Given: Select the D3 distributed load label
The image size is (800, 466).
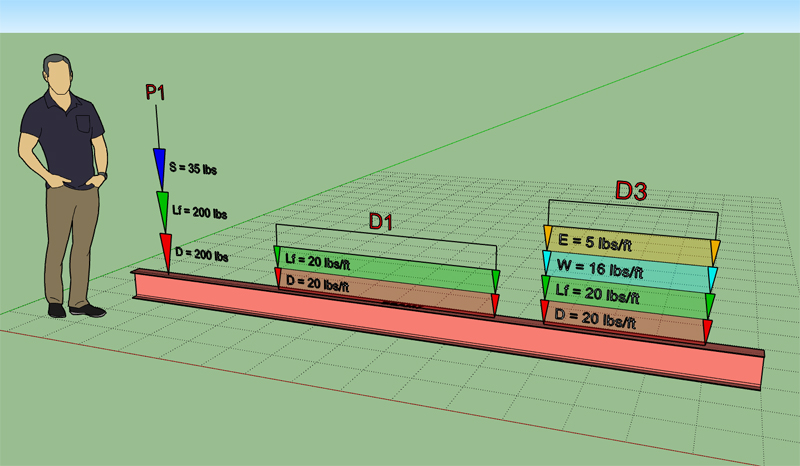Looking at the screenshot, I should tap(631, 190).
